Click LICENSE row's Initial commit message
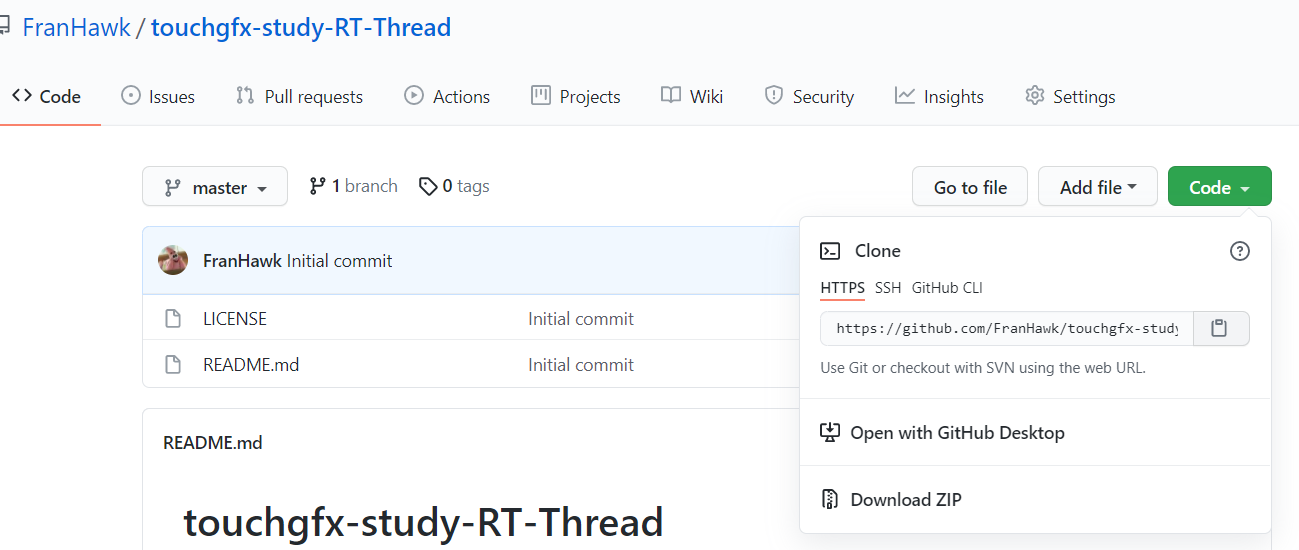The width and height of the screenshot is (1299, 550). click(581, 319)
